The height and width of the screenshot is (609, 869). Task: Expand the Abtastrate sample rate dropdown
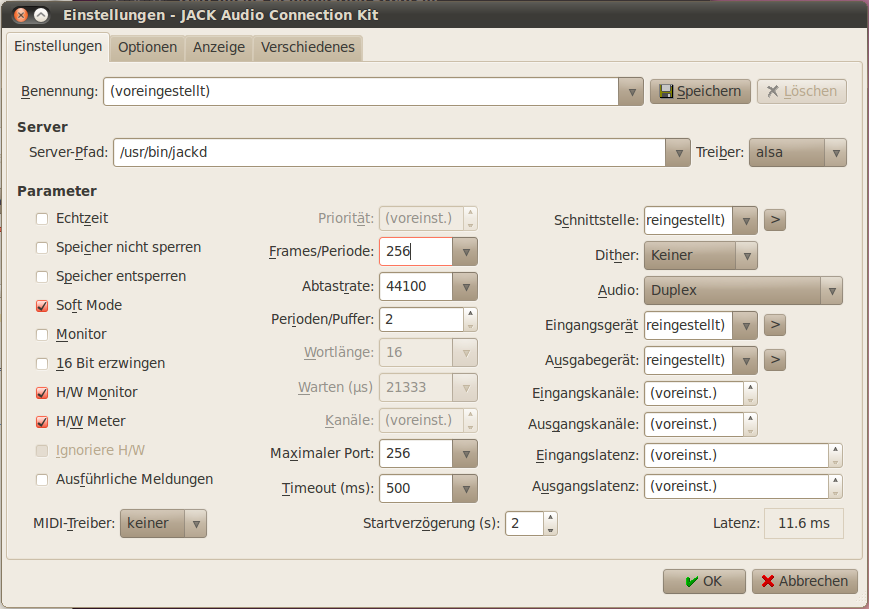coord(464,286)
